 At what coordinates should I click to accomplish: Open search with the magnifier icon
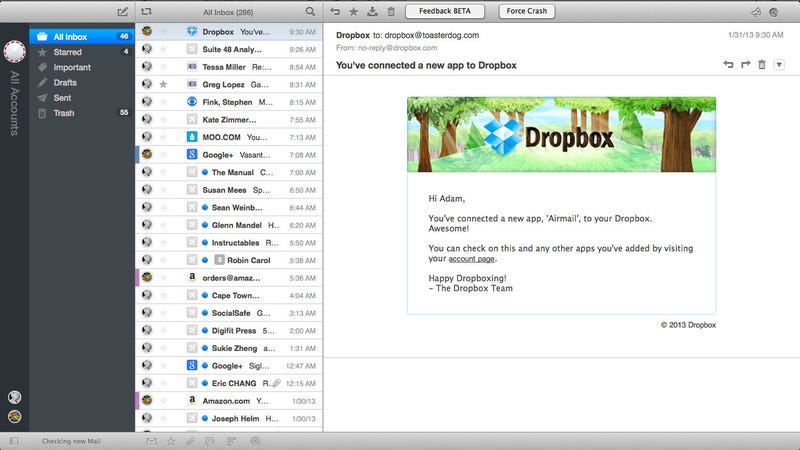[310, 11]
